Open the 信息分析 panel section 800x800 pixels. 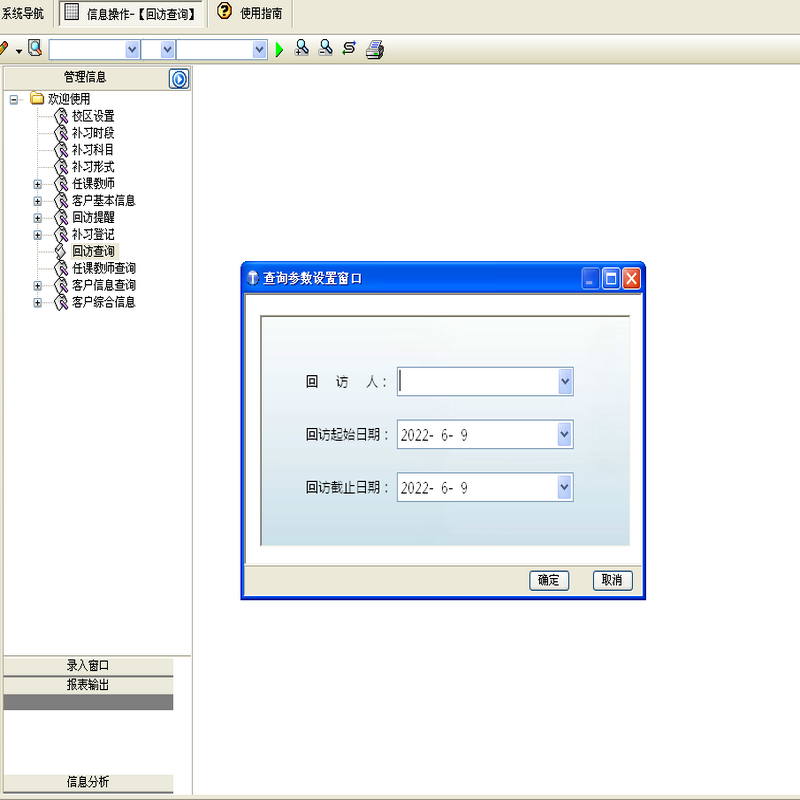point(88,782)
